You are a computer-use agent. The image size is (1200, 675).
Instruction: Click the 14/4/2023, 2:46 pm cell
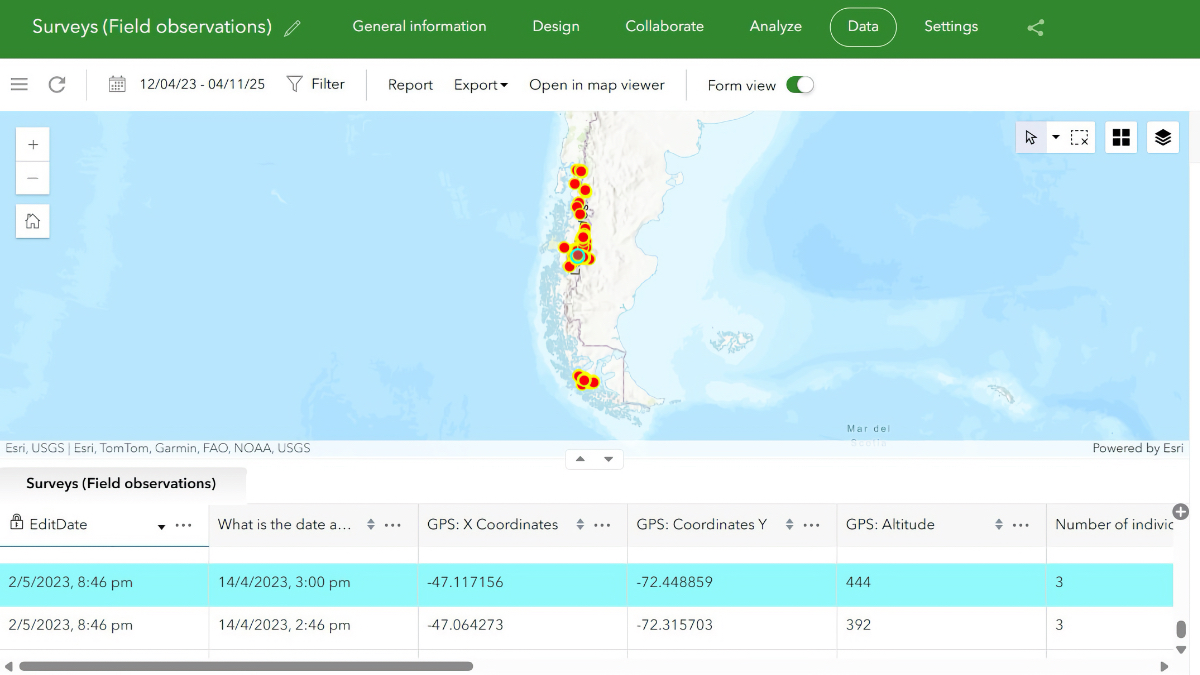coord(313,626)
